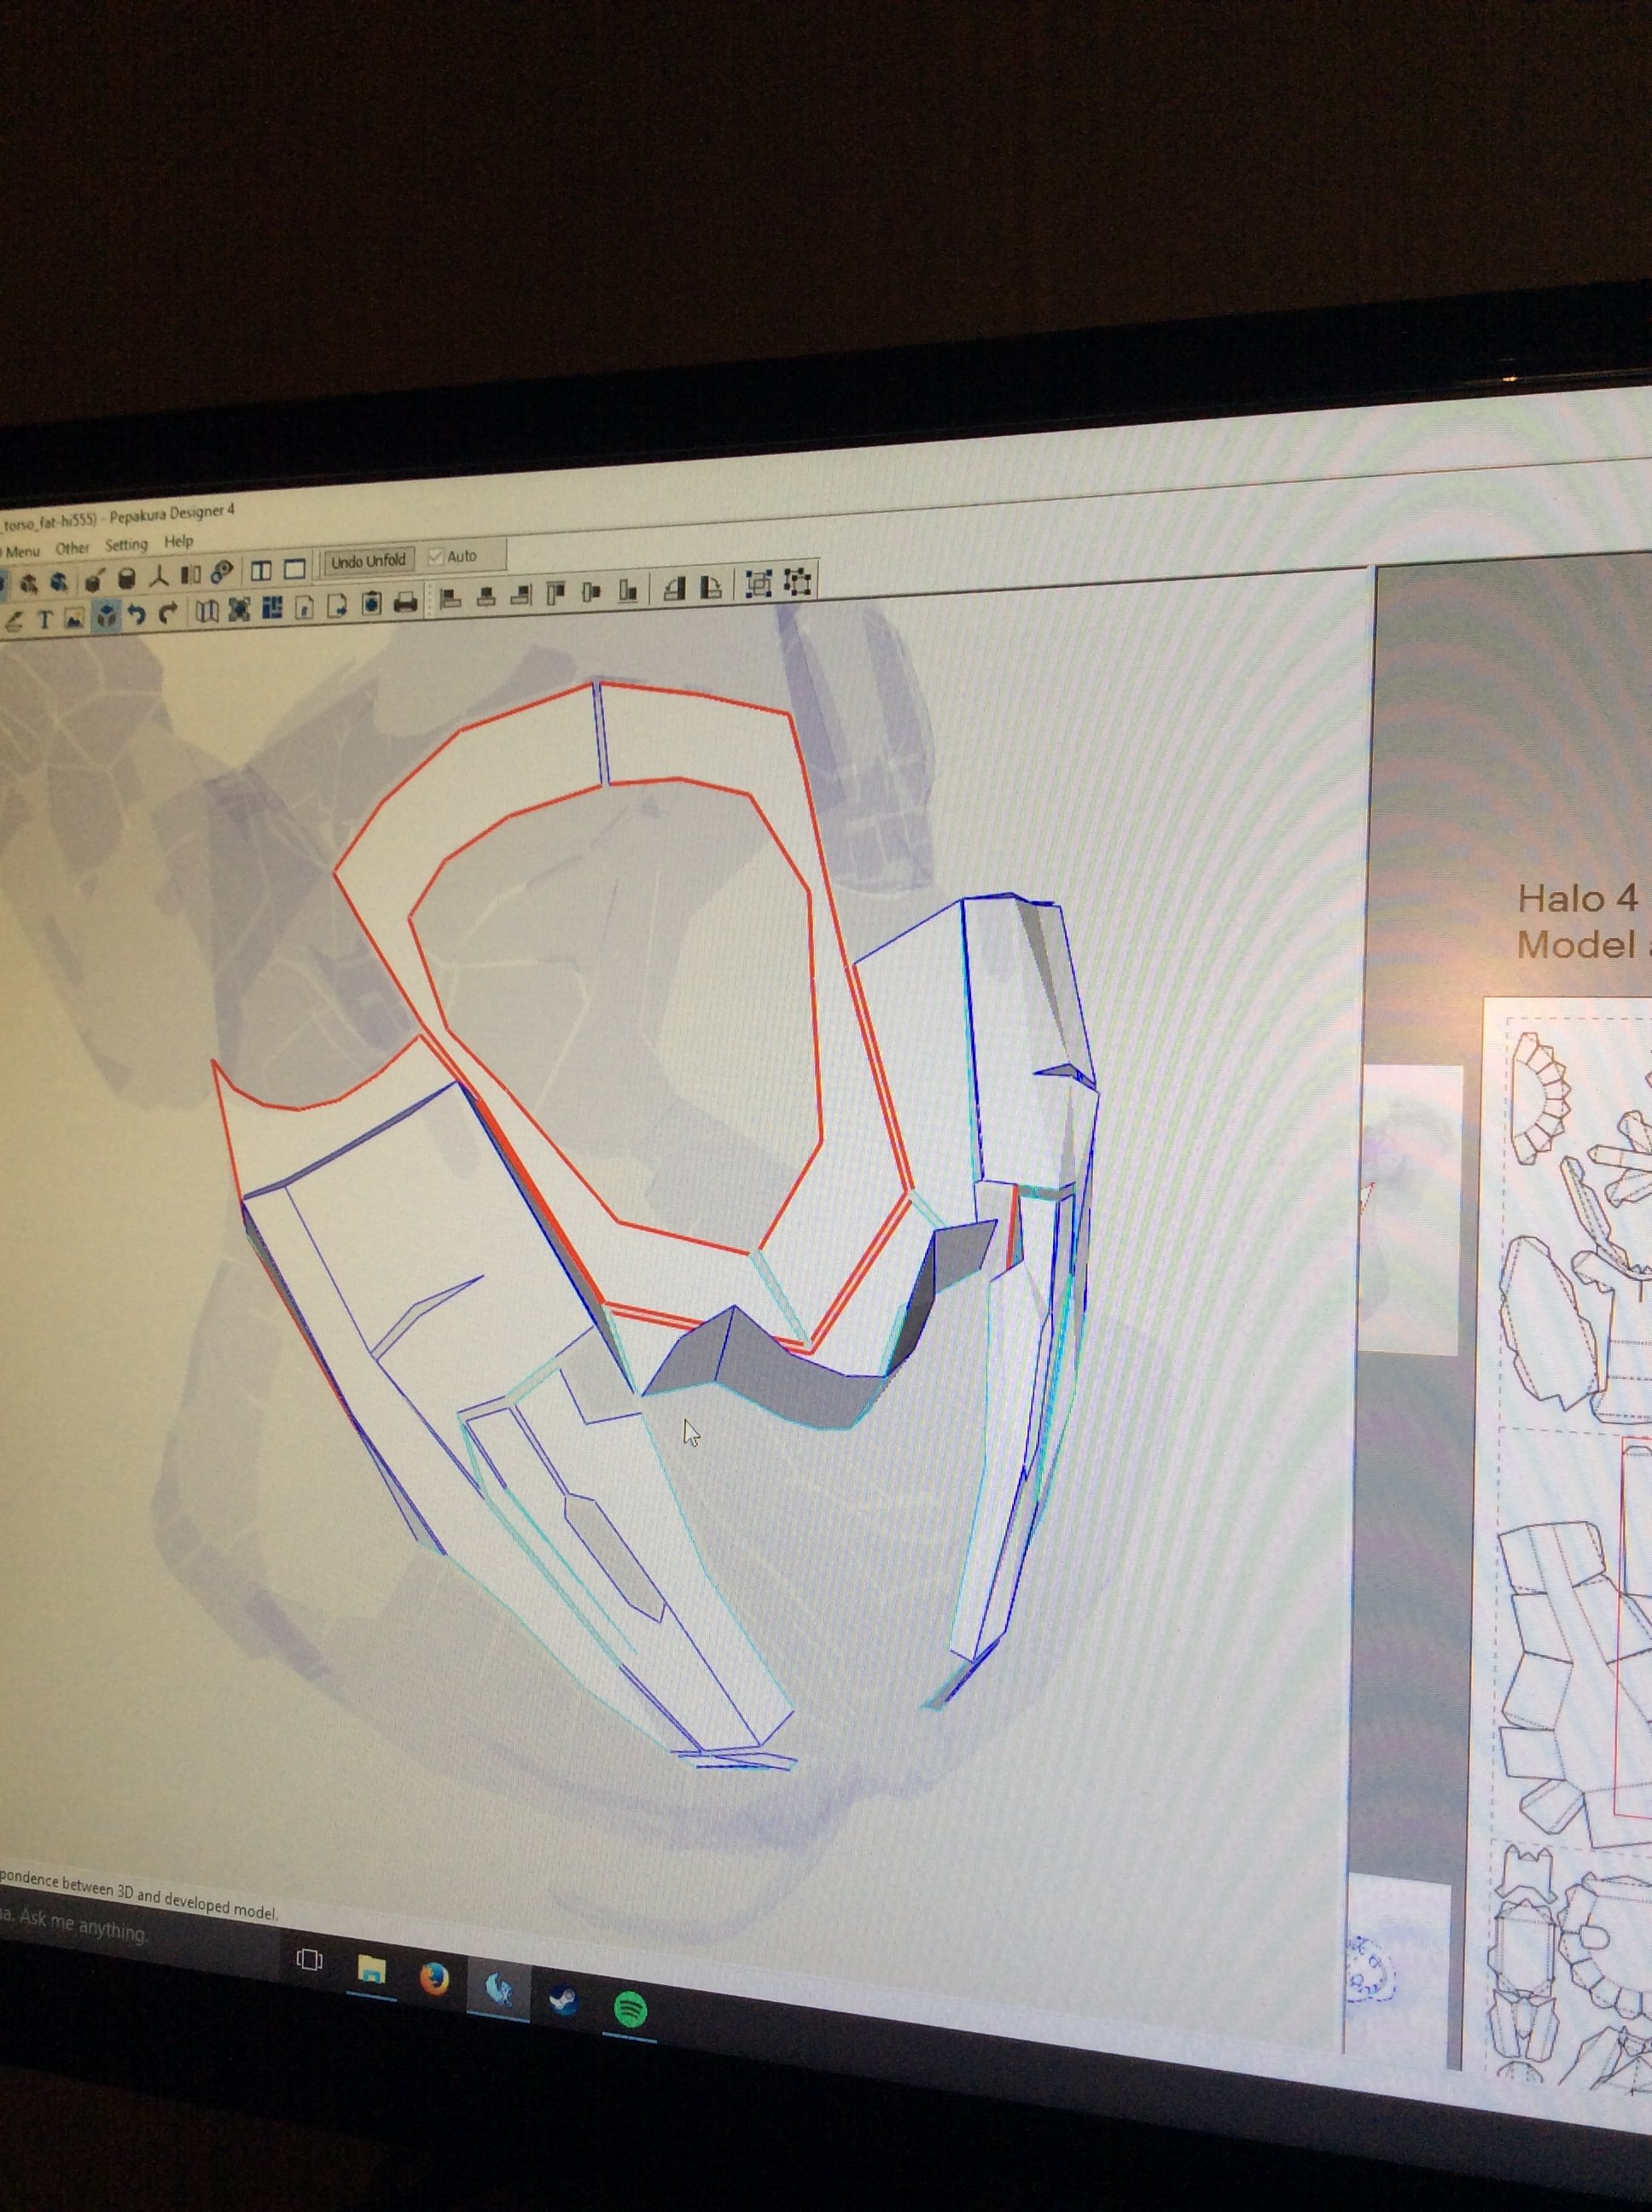This screenshot has width=1652, height=2212.
Task: Click the print icon in toolbar
Action: click(x=405, y=603)
